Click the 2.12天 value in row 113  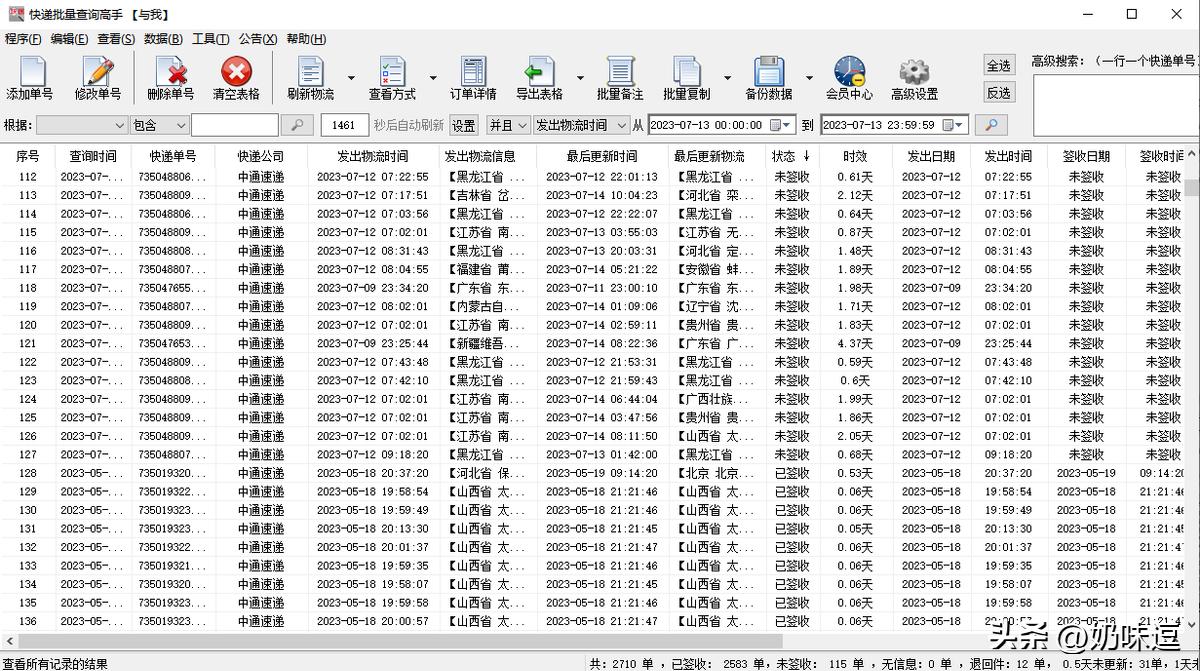click(x=855, y=196)
